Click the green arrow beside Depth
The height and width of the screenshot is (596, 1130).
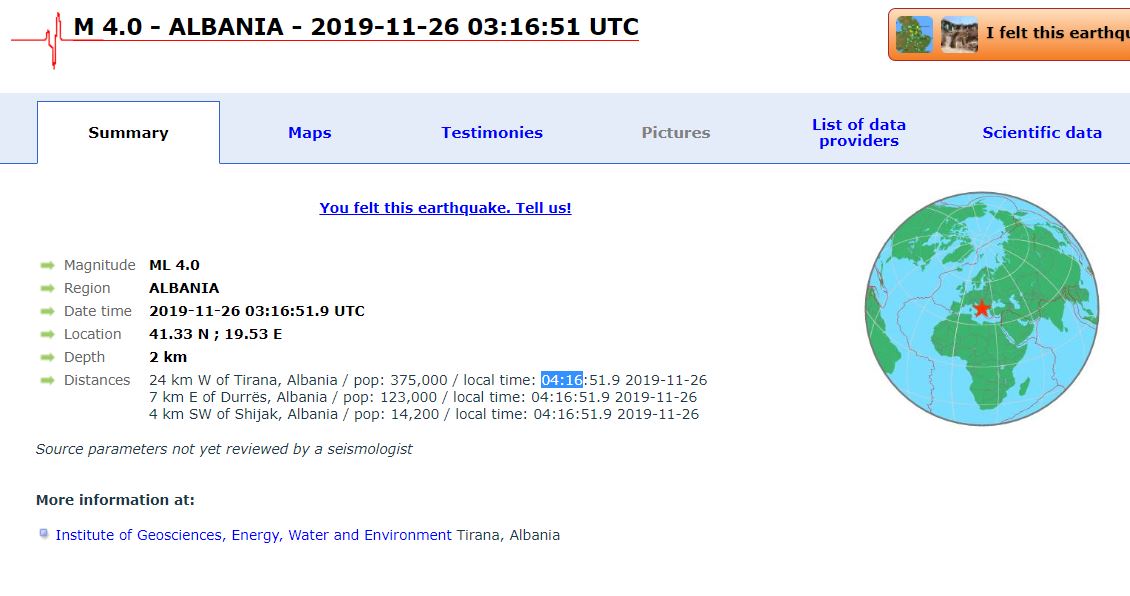click(48, 357)
